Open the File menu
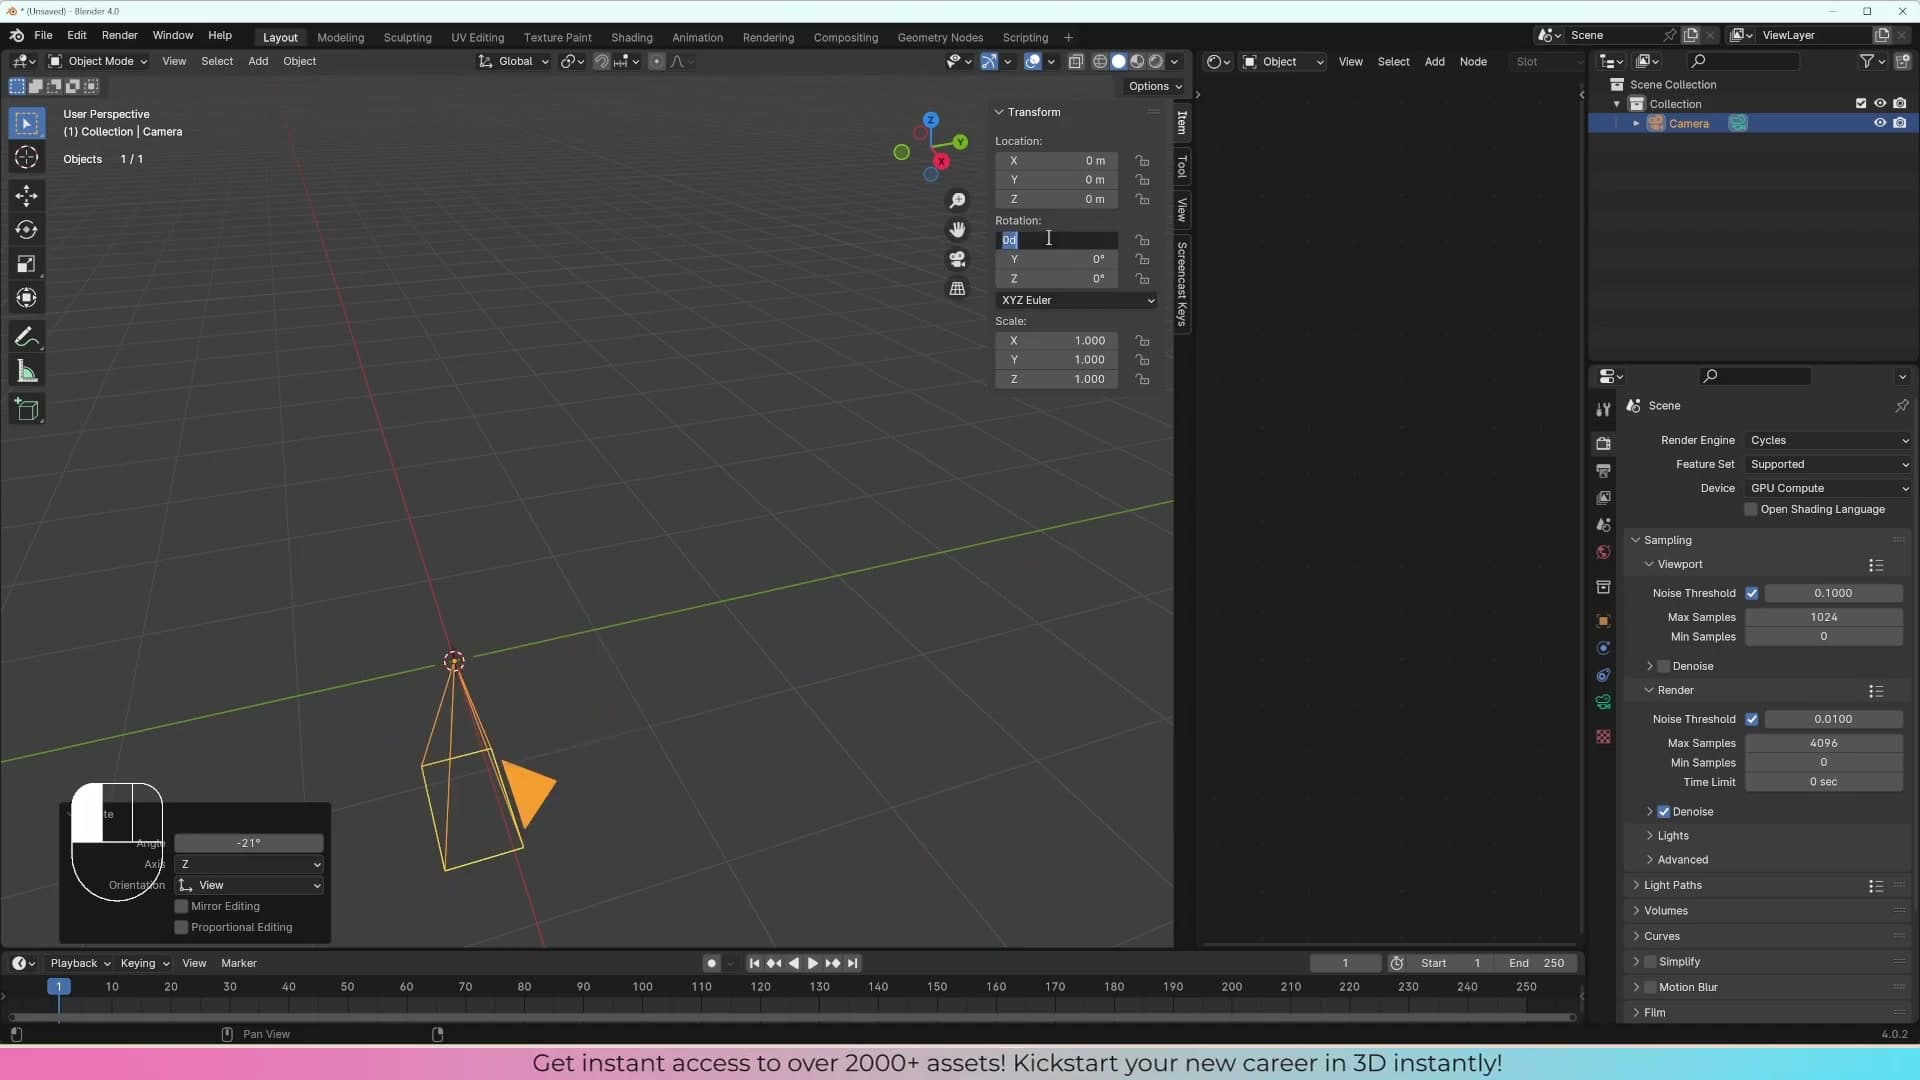This screenshot has width=1920, height=1080. [x=43, y=35]
